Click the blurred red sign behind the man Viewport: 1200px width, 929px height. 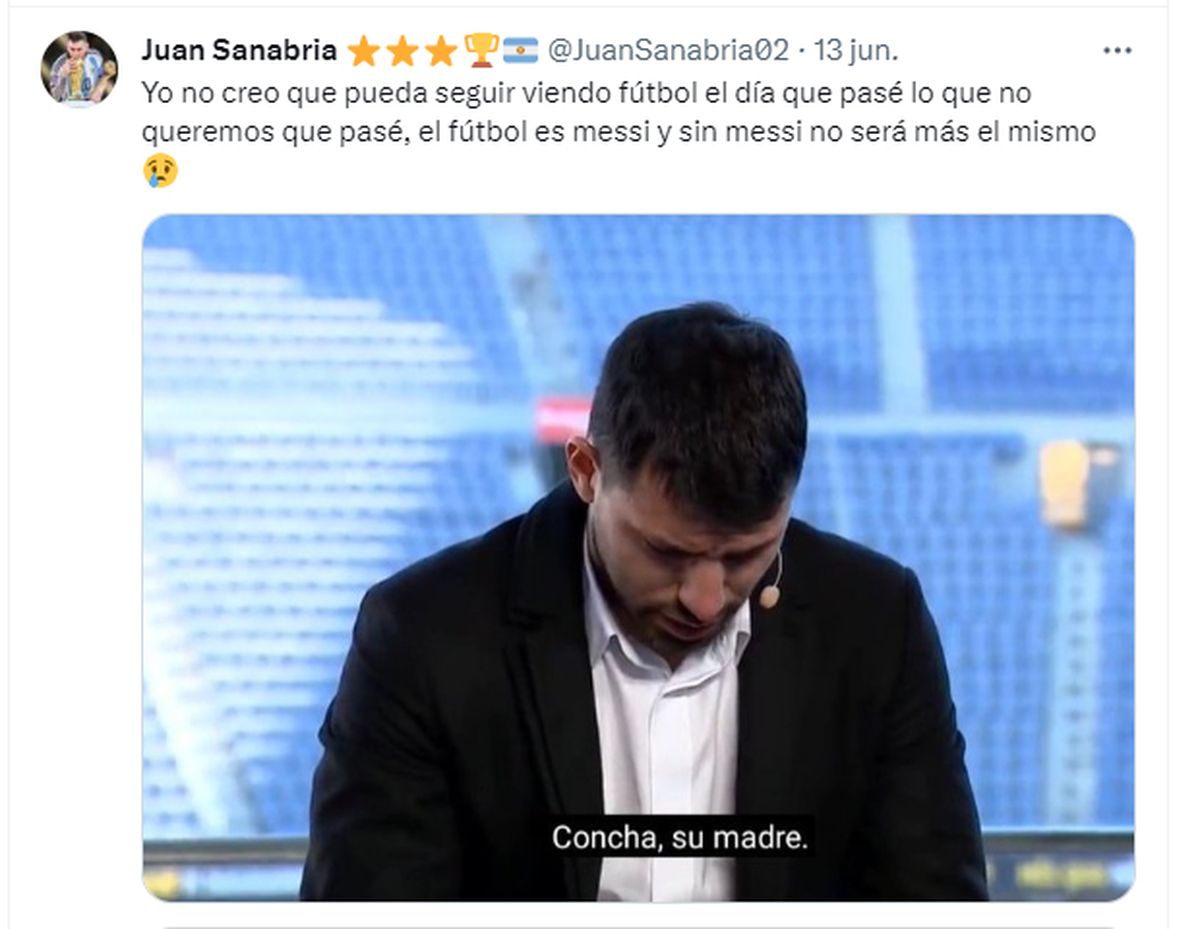pyautogui.click(x=563, y=419)
